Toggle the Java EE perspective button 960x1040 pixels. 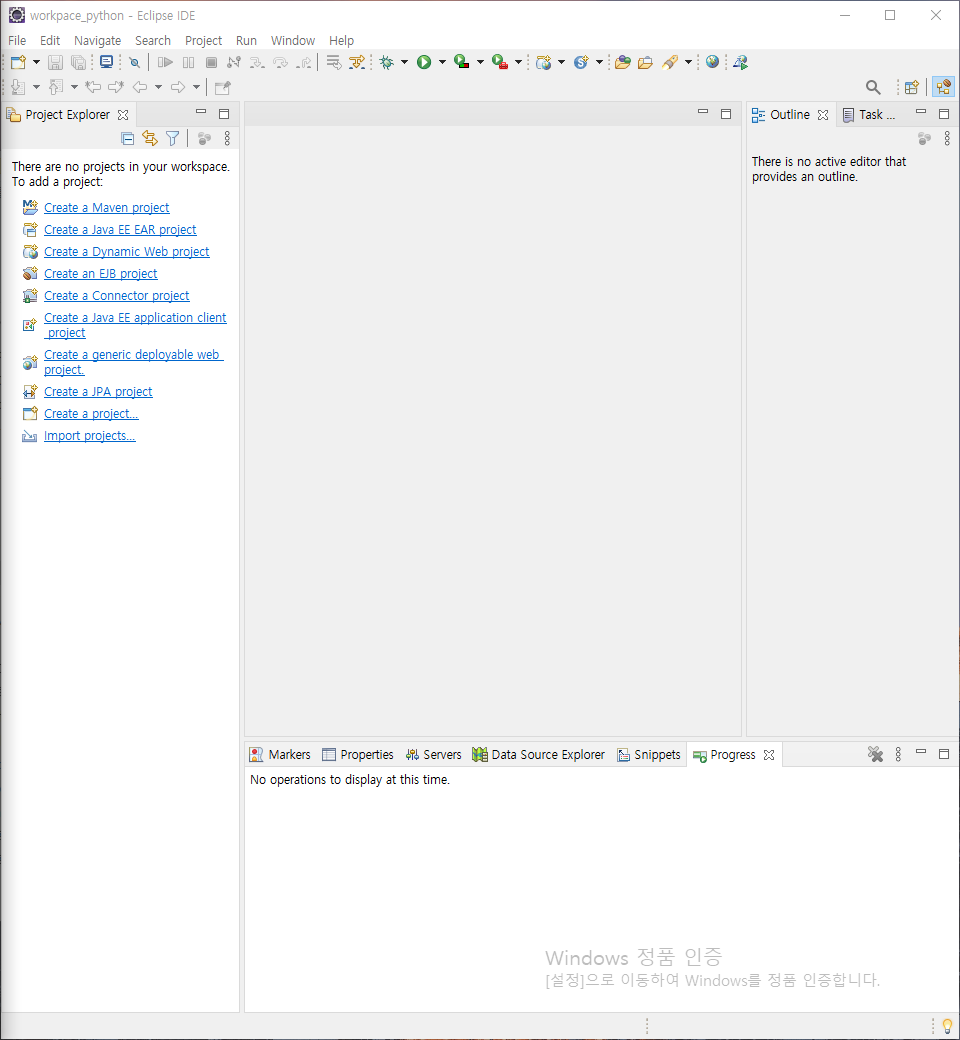click(x=943, y=87)
